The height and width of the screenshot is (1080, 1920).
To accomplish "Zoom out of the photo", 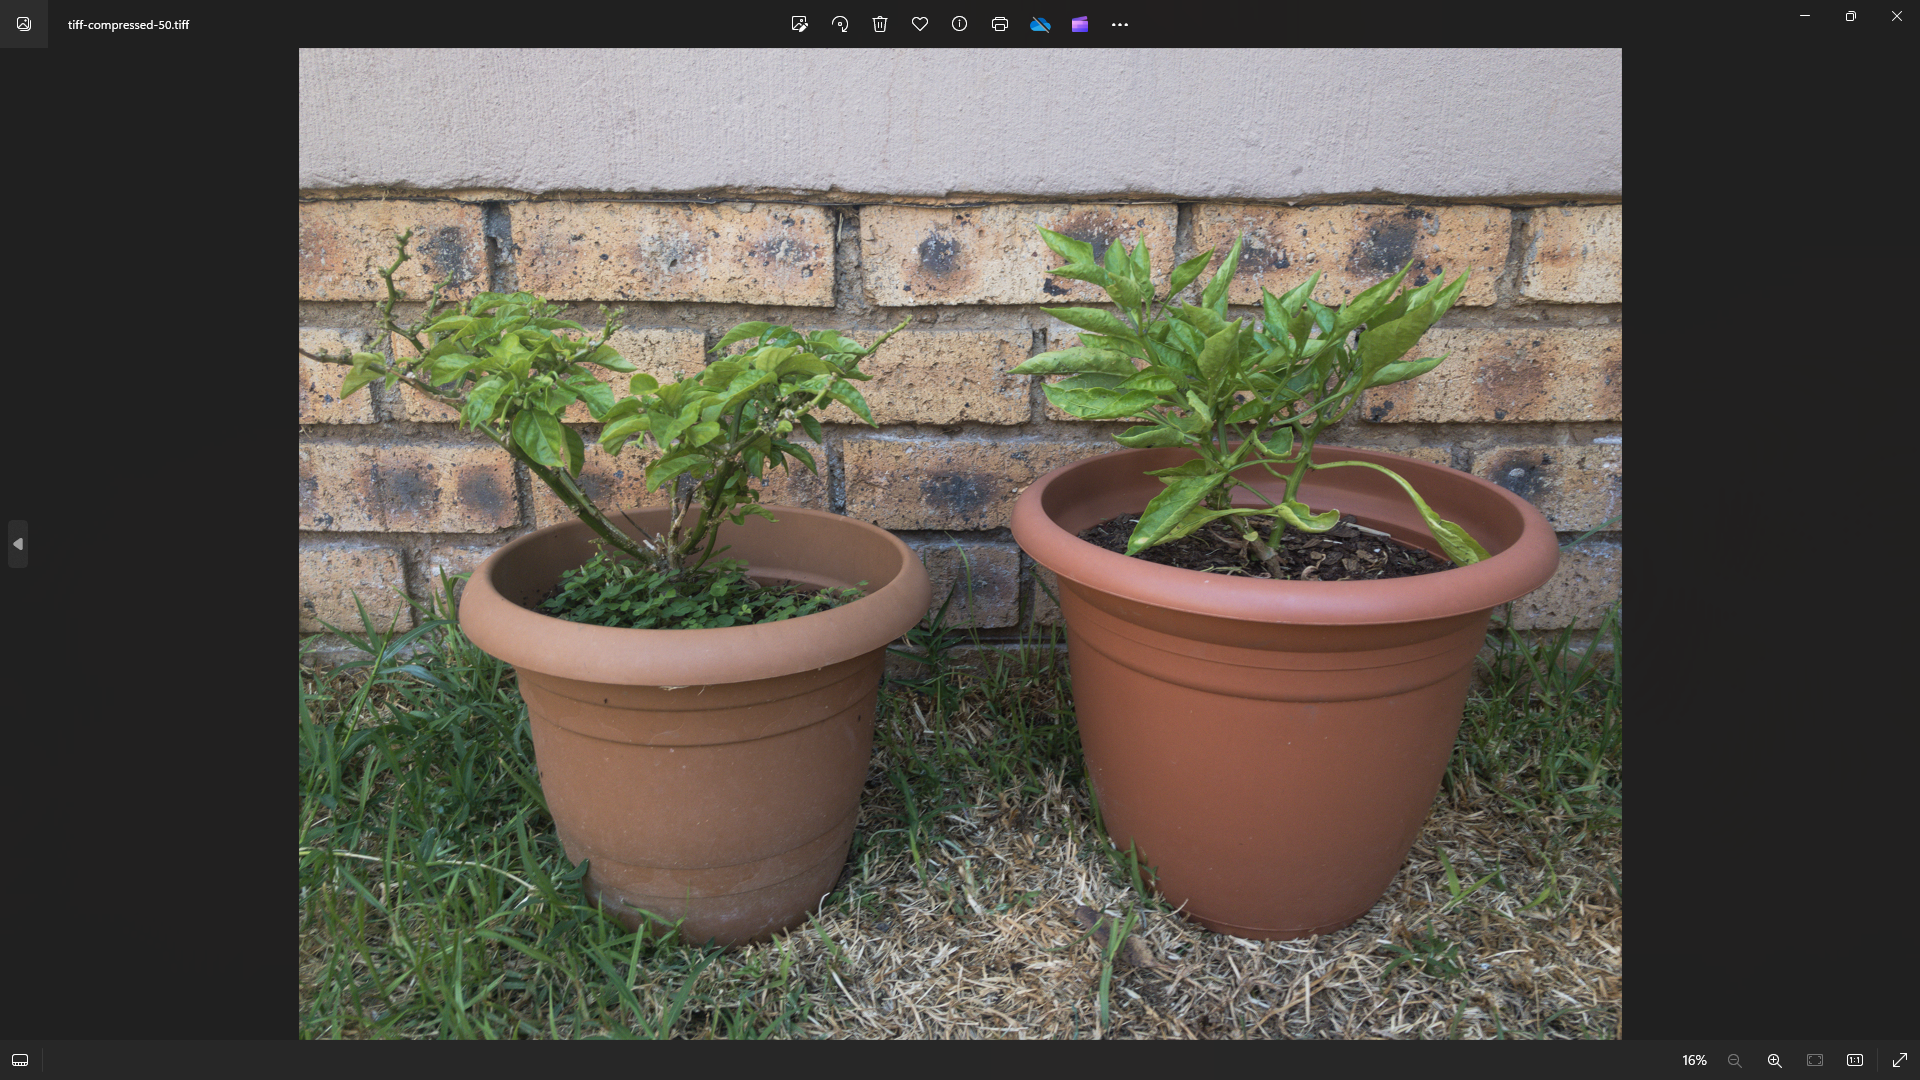I will (1735, 1061).
